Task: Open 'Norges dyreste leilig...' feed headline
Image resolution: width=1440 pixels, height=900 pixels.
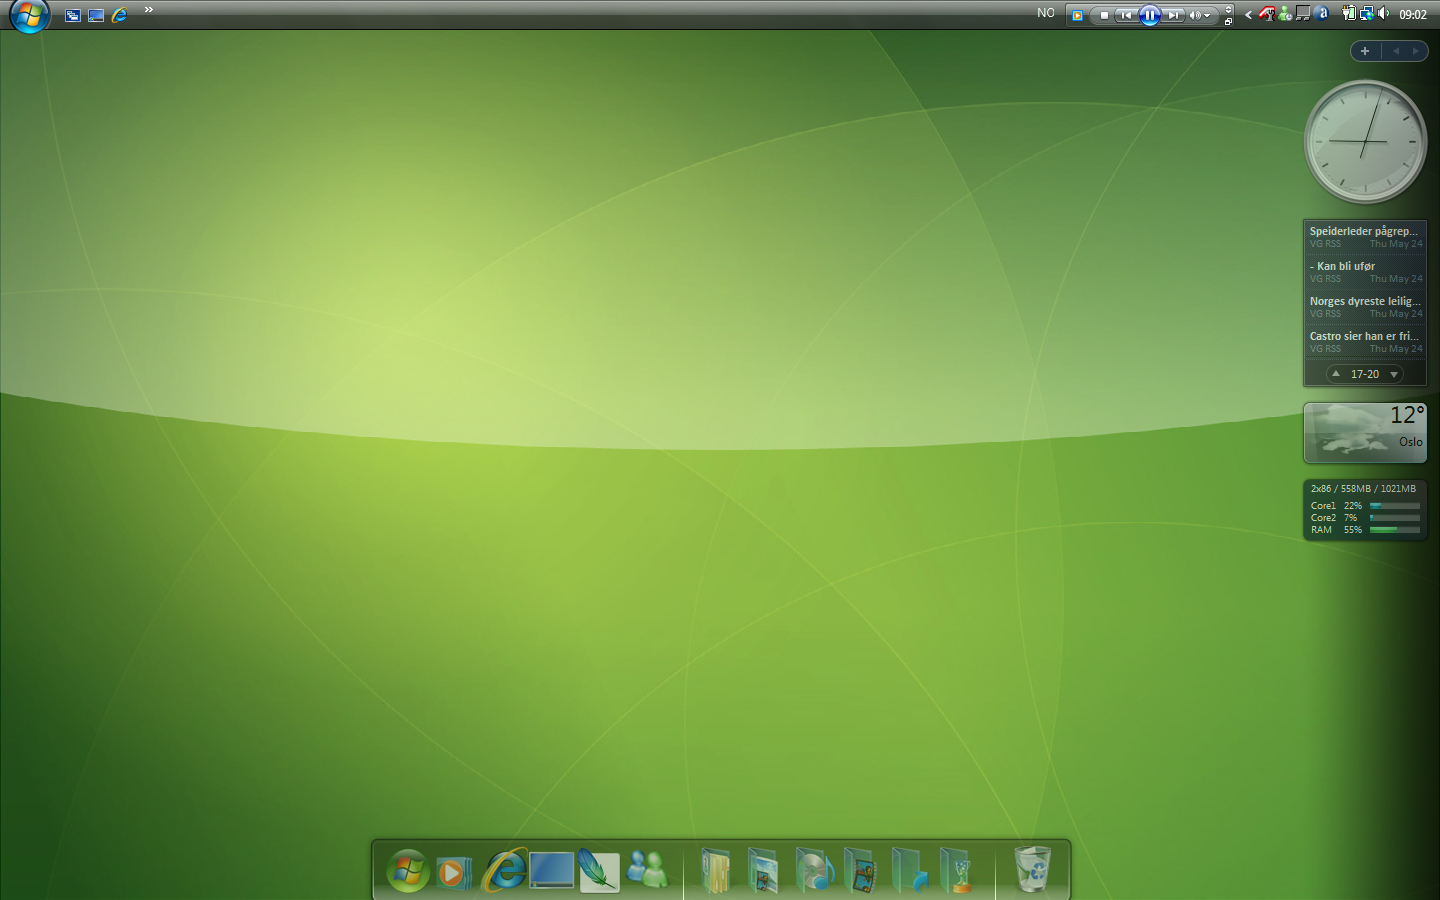Action: tap(1365, 301)
